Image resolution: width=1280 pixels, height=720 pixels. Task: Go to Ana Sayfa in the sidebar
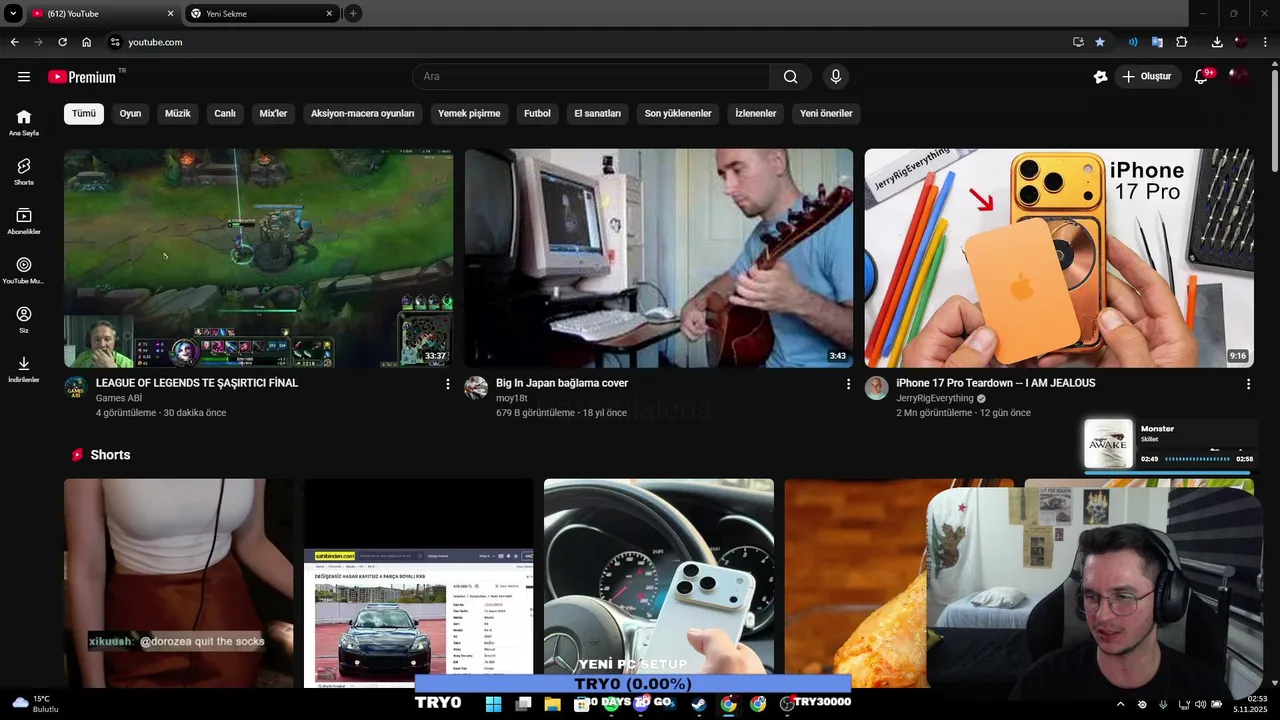point(24,122)
